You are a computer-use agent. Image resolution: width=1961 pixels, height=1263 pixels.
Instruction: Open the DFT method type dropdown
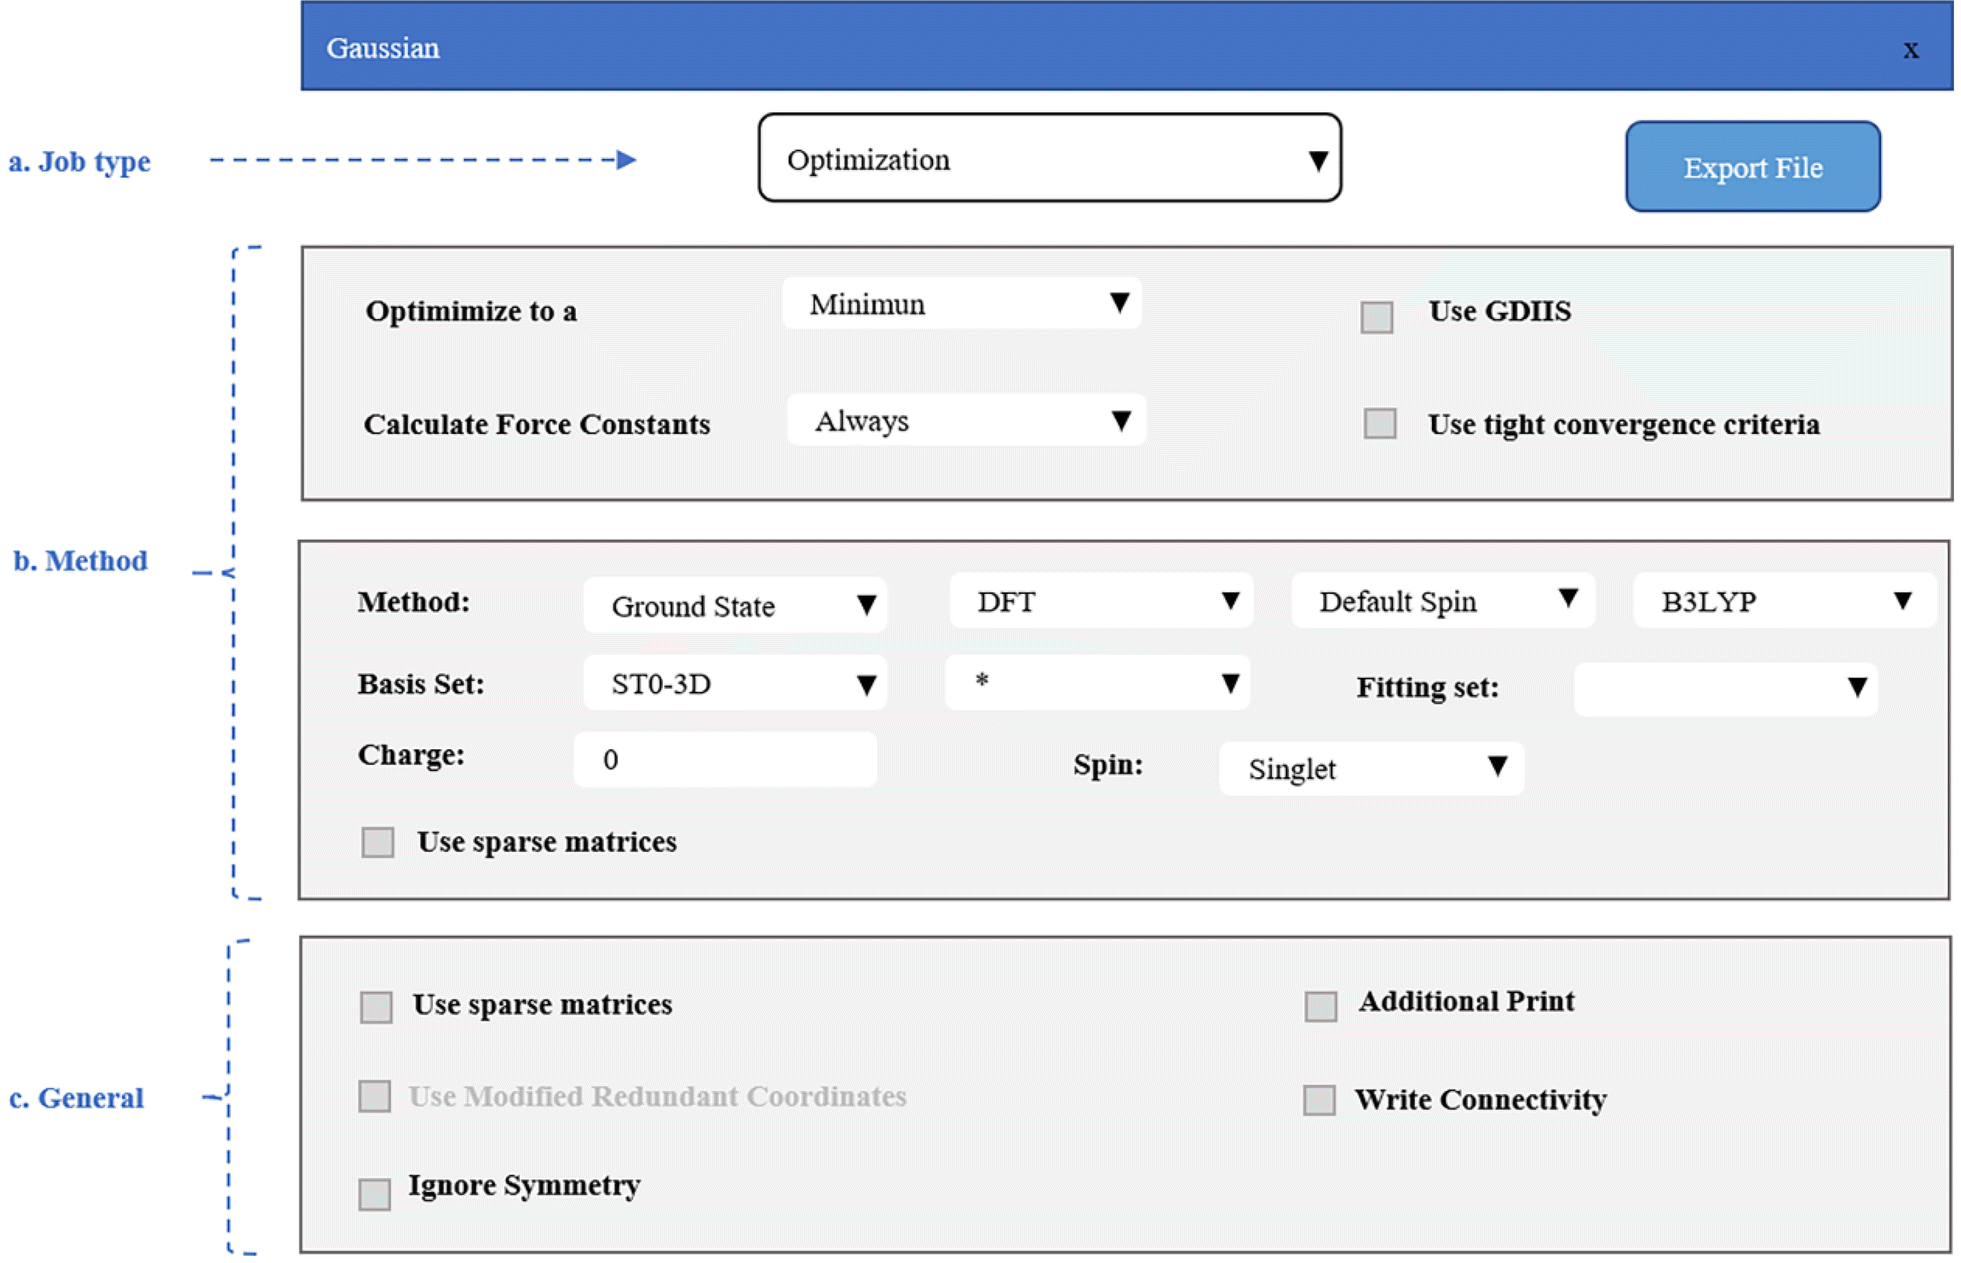[x=1101, y=601]
